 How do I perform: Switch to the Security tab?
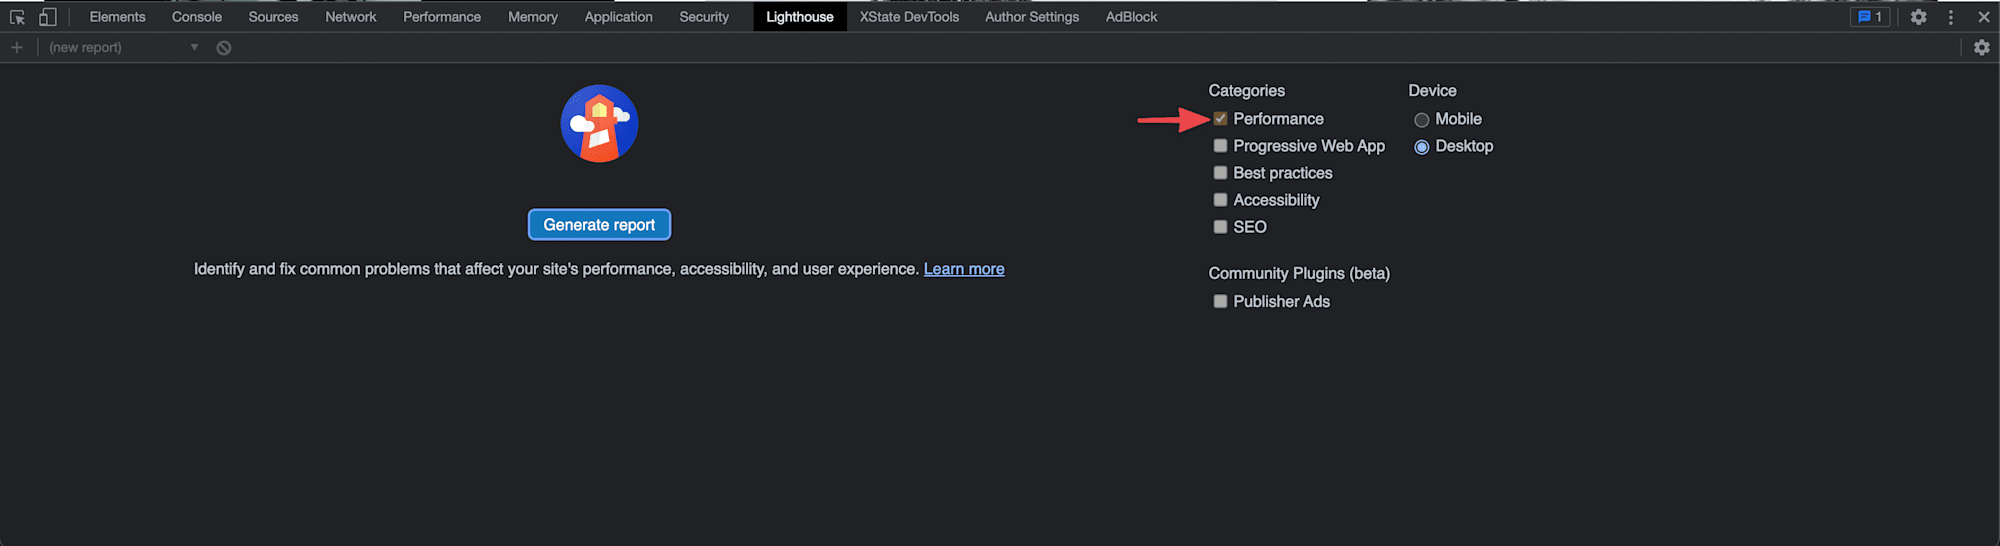(x=704, y=17)
